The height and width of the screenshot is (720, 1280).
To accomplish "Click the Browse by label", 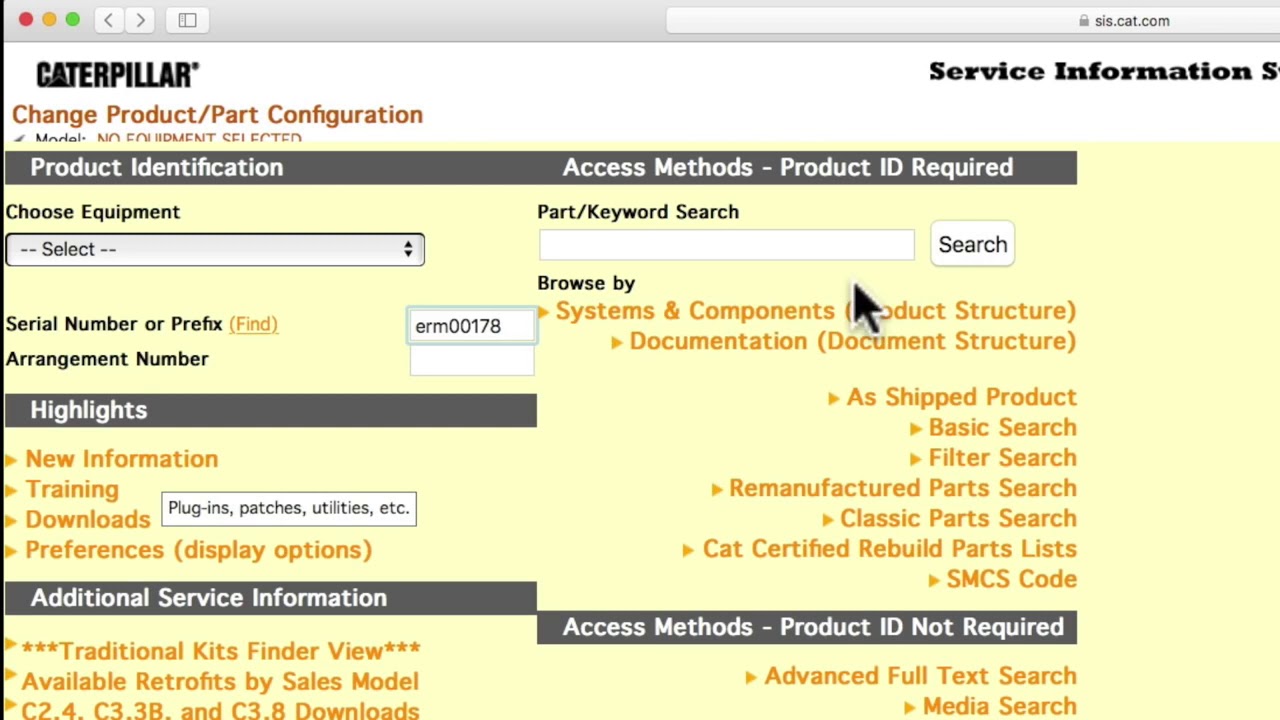I will tap(586, 283).
